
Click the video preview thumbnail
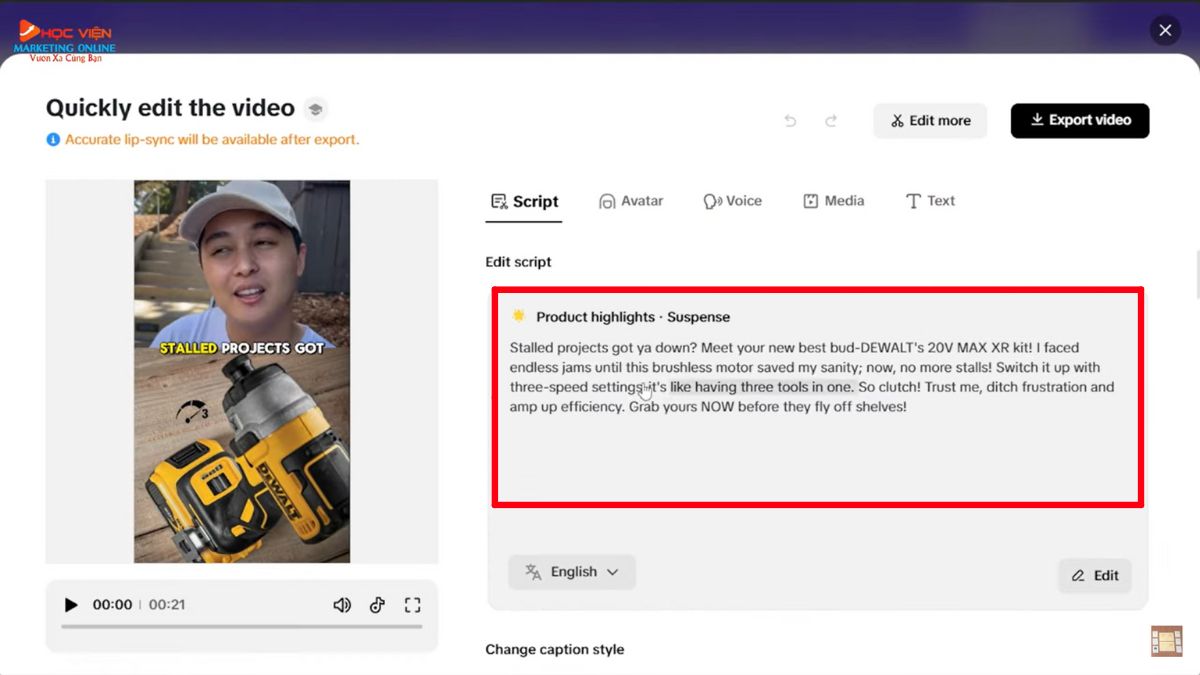pos(242,371)
